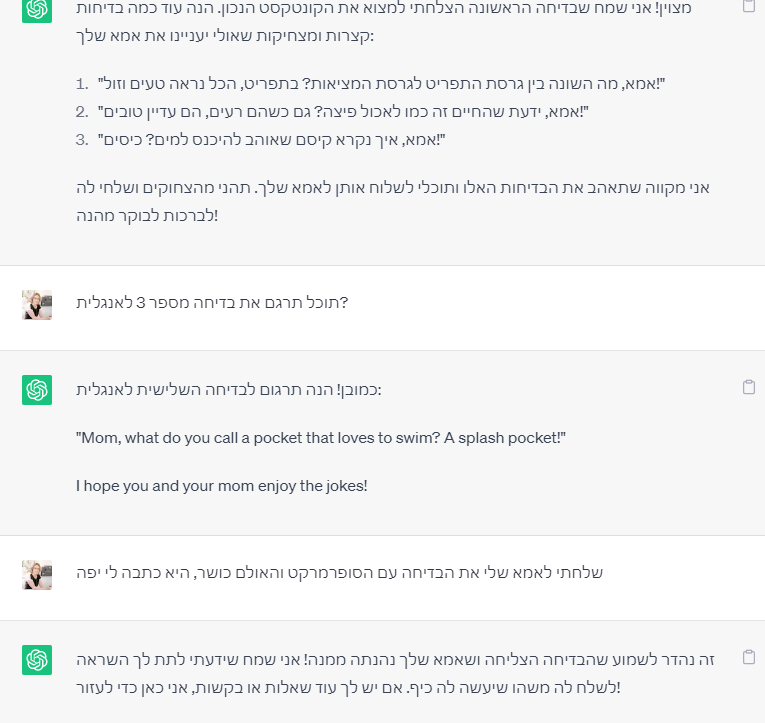The image size is (765, 723).
Task: Open user avatar next to the supermarket message
Action: coord(37,575)
